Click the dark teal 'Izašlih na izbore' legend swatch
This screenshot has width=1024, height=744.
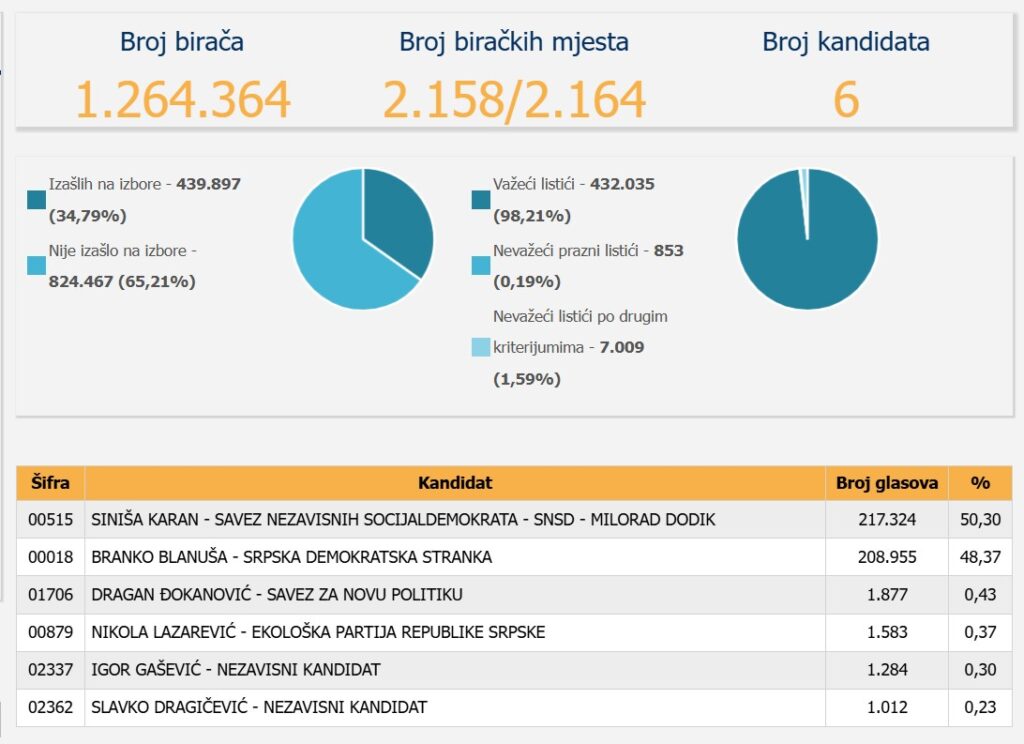[37, 200]
